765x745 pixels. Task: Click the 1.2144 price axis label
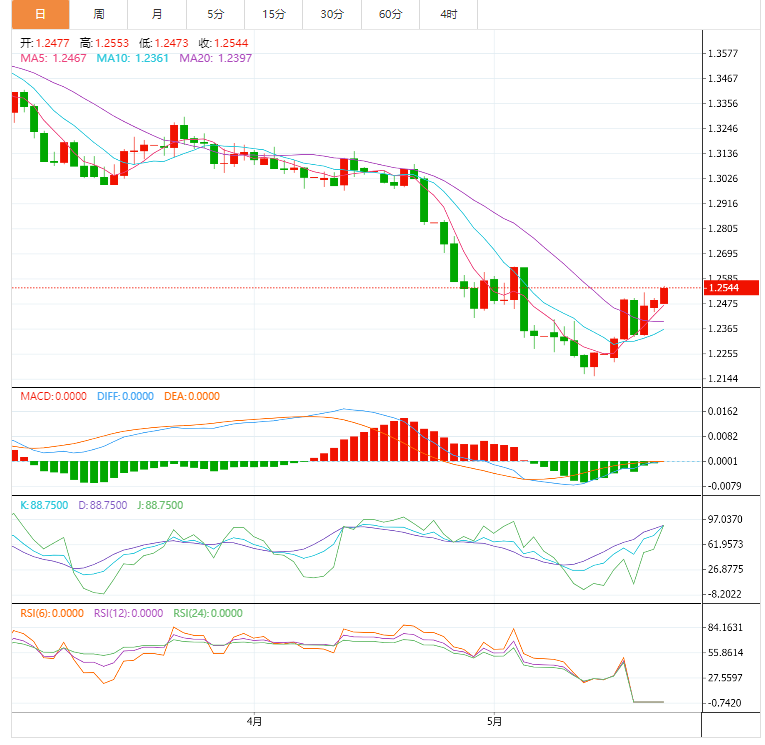pos(723,378)
